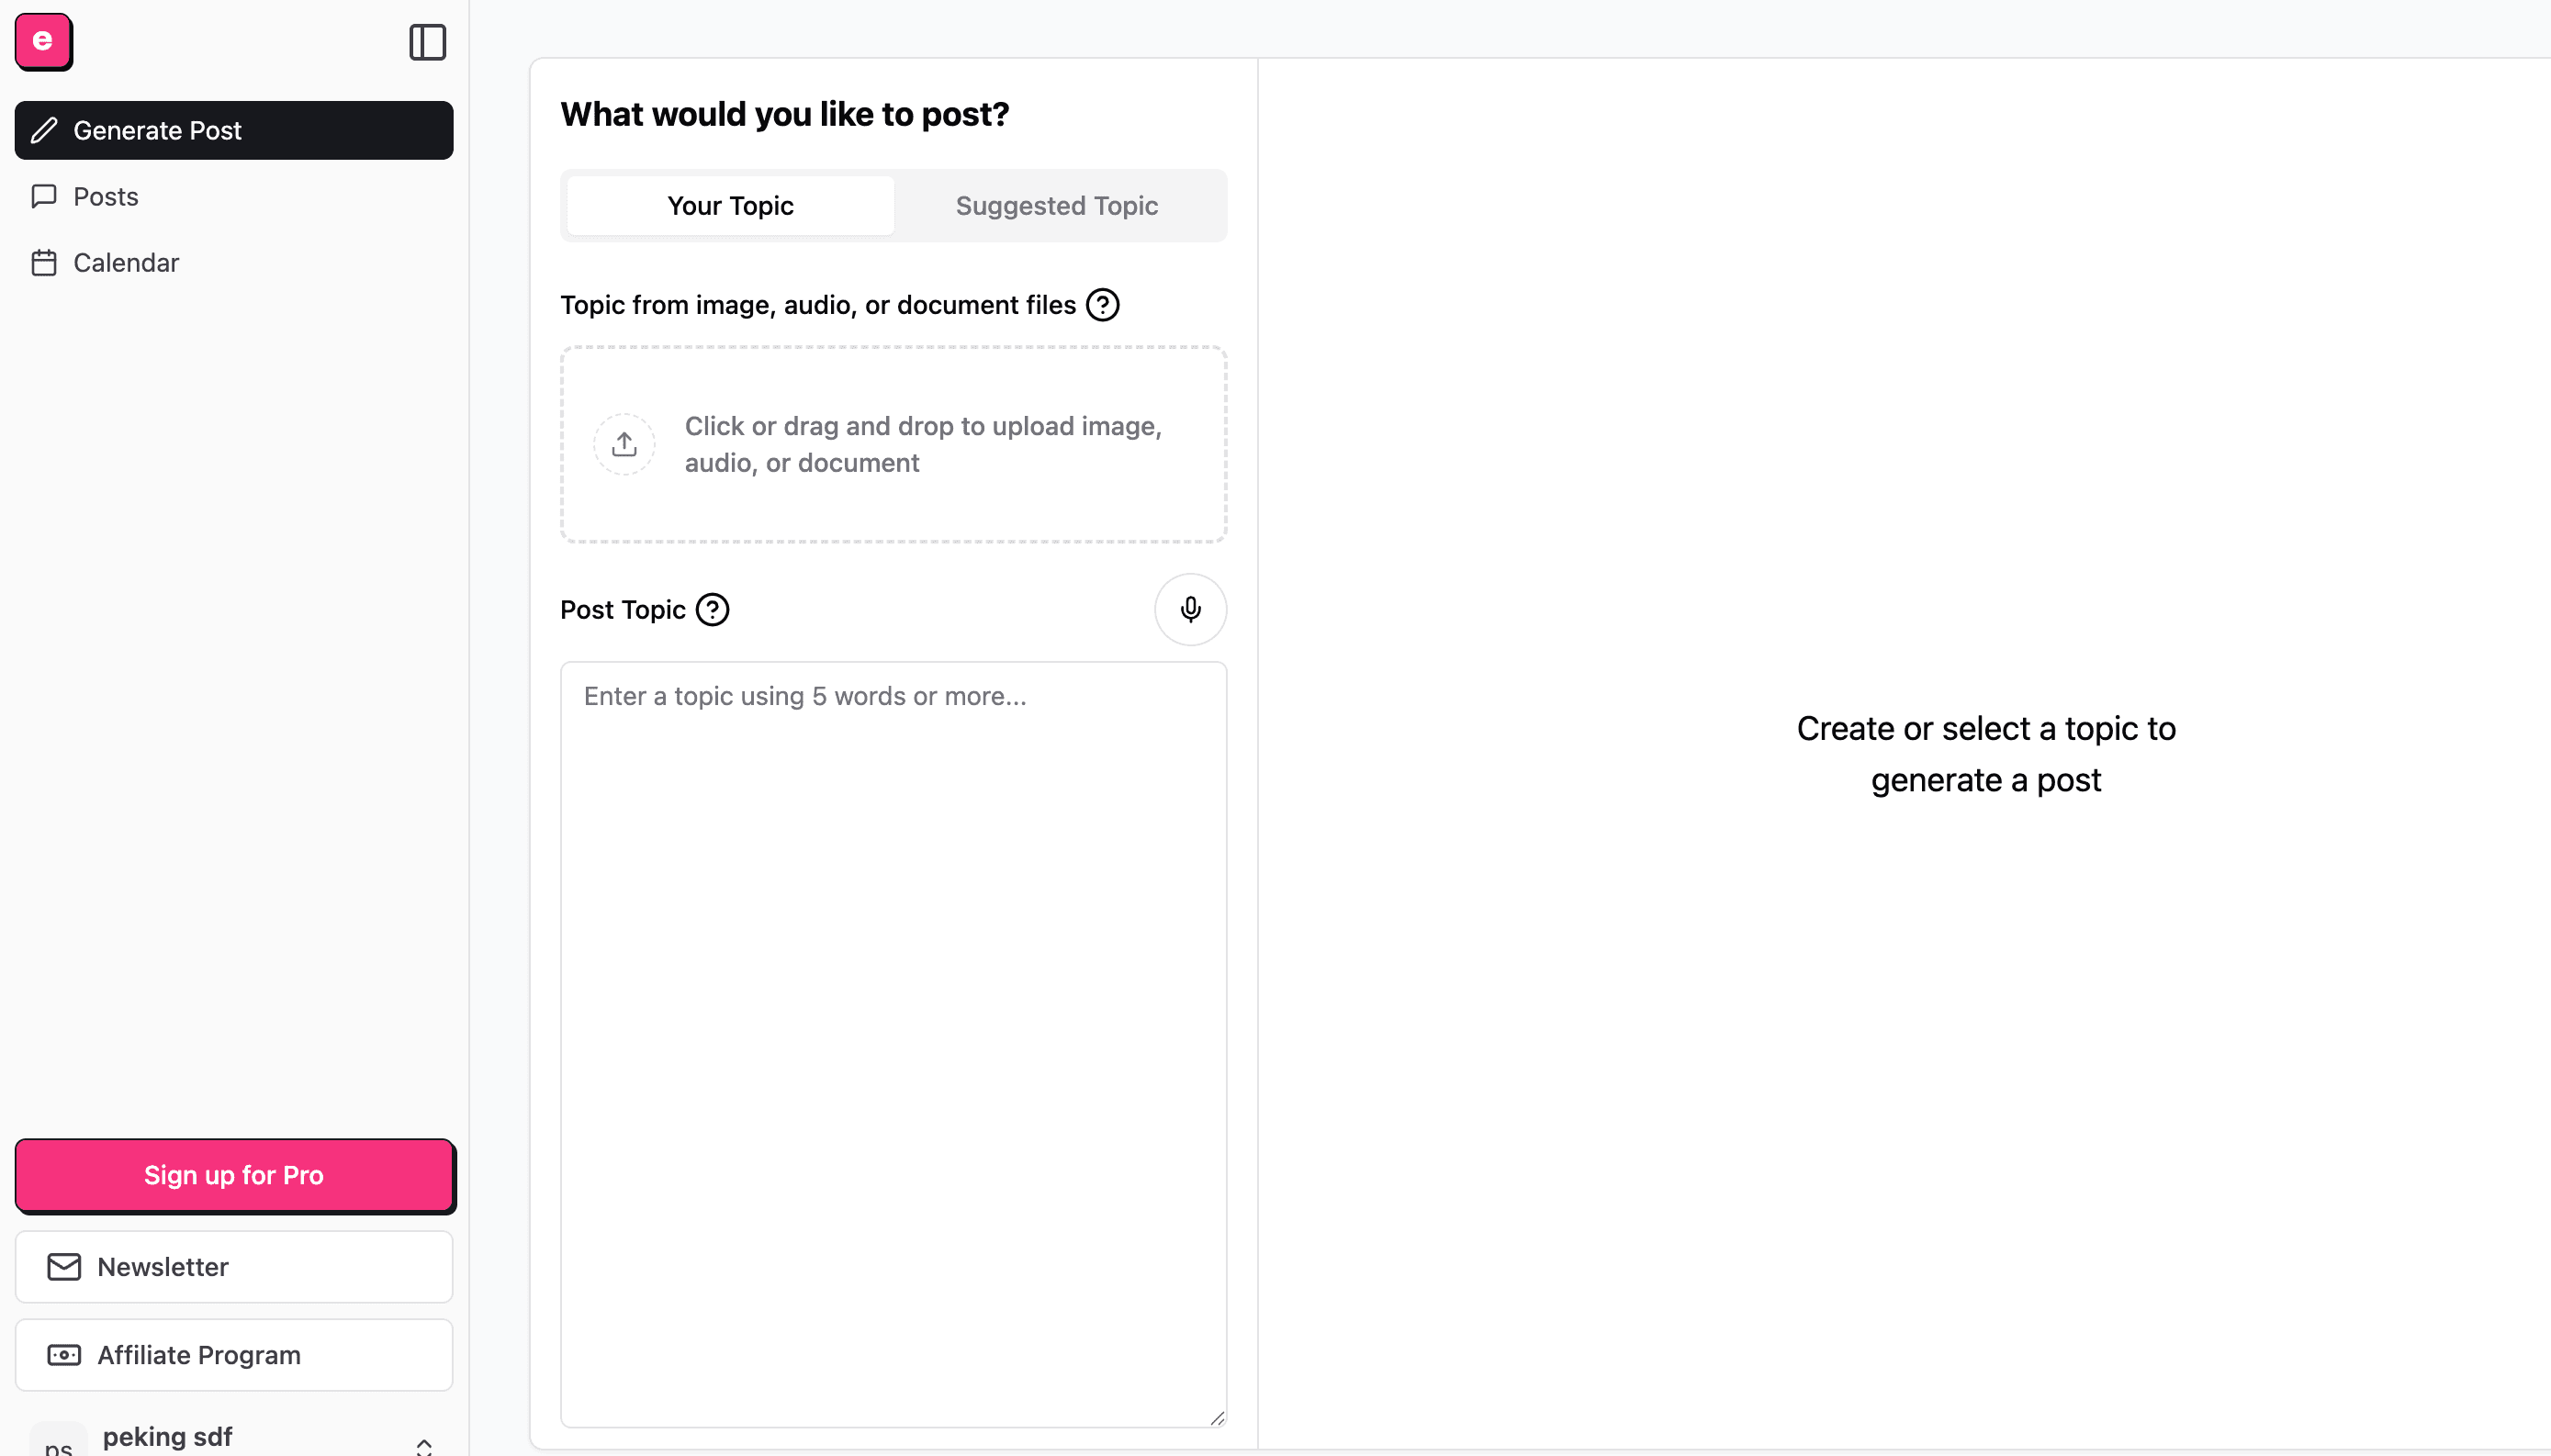Collapse the sidebar with panel icon
Viewport: 2551px width, 1456px height.
pyautogui.click(x=427, y=42)
